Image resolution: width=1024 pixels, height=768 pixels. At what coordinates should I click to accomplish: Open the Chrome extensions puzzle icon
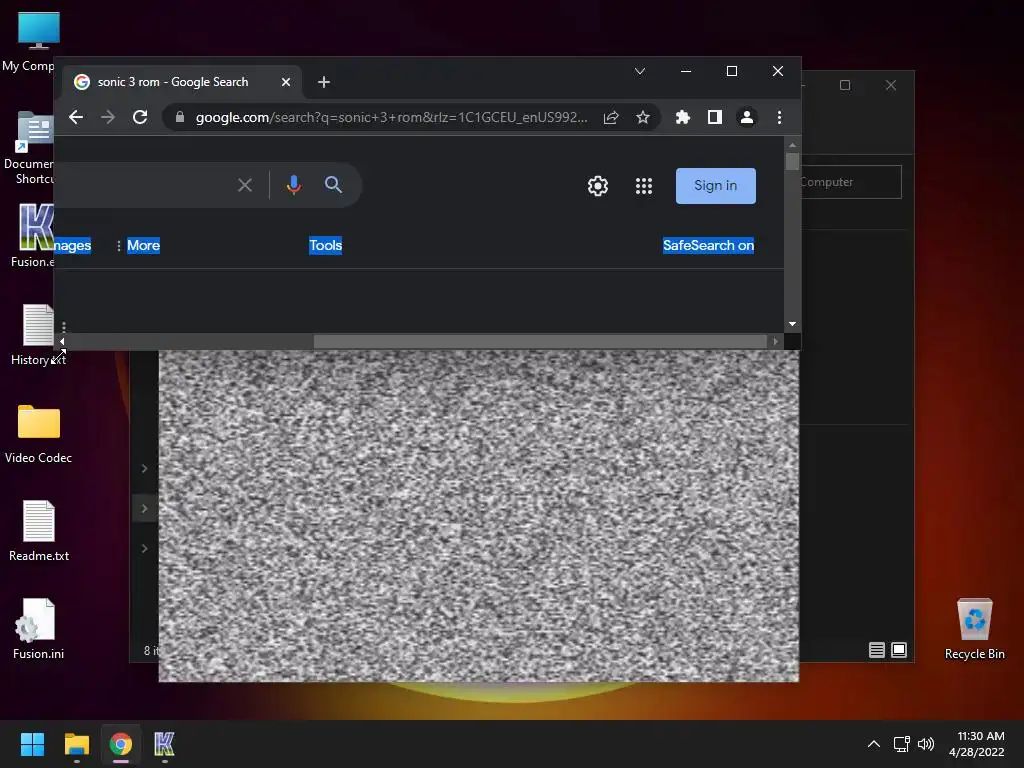click(683, 117)
